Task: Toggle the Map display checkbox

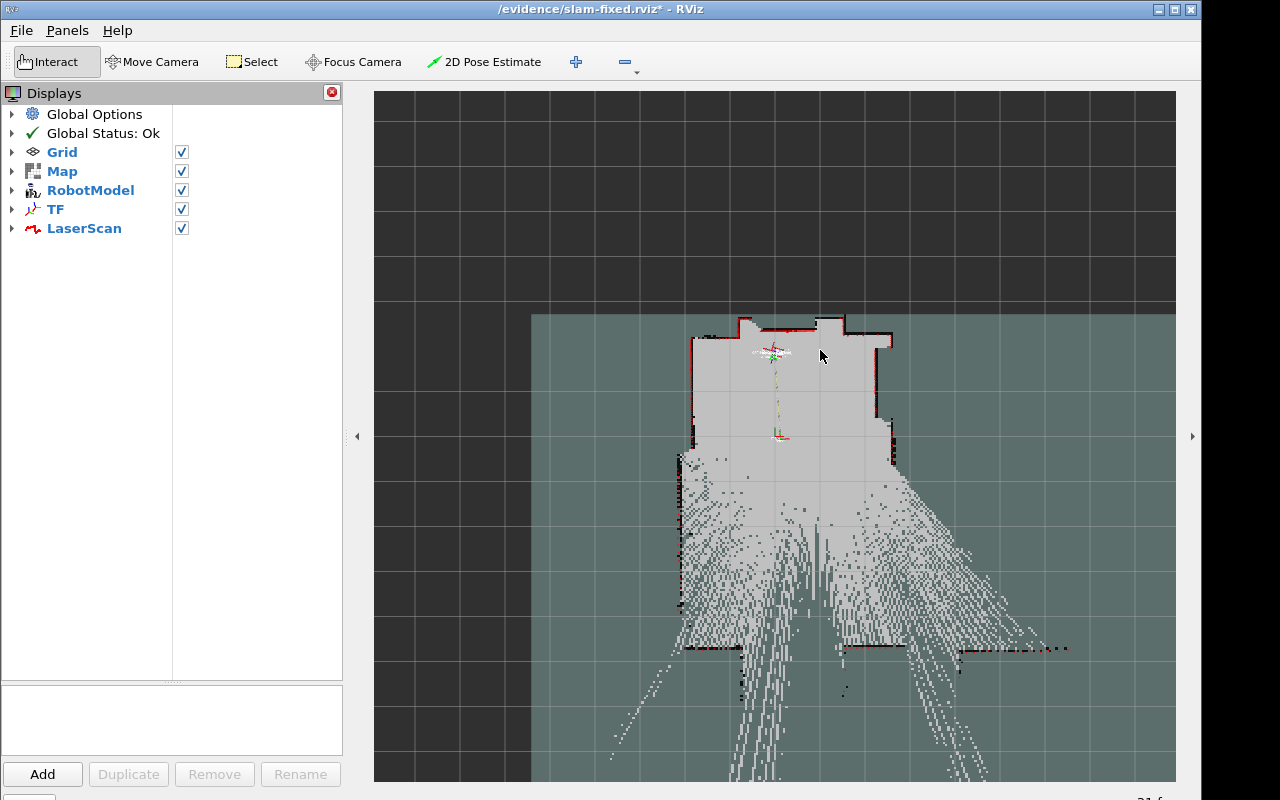Action: 182,171
